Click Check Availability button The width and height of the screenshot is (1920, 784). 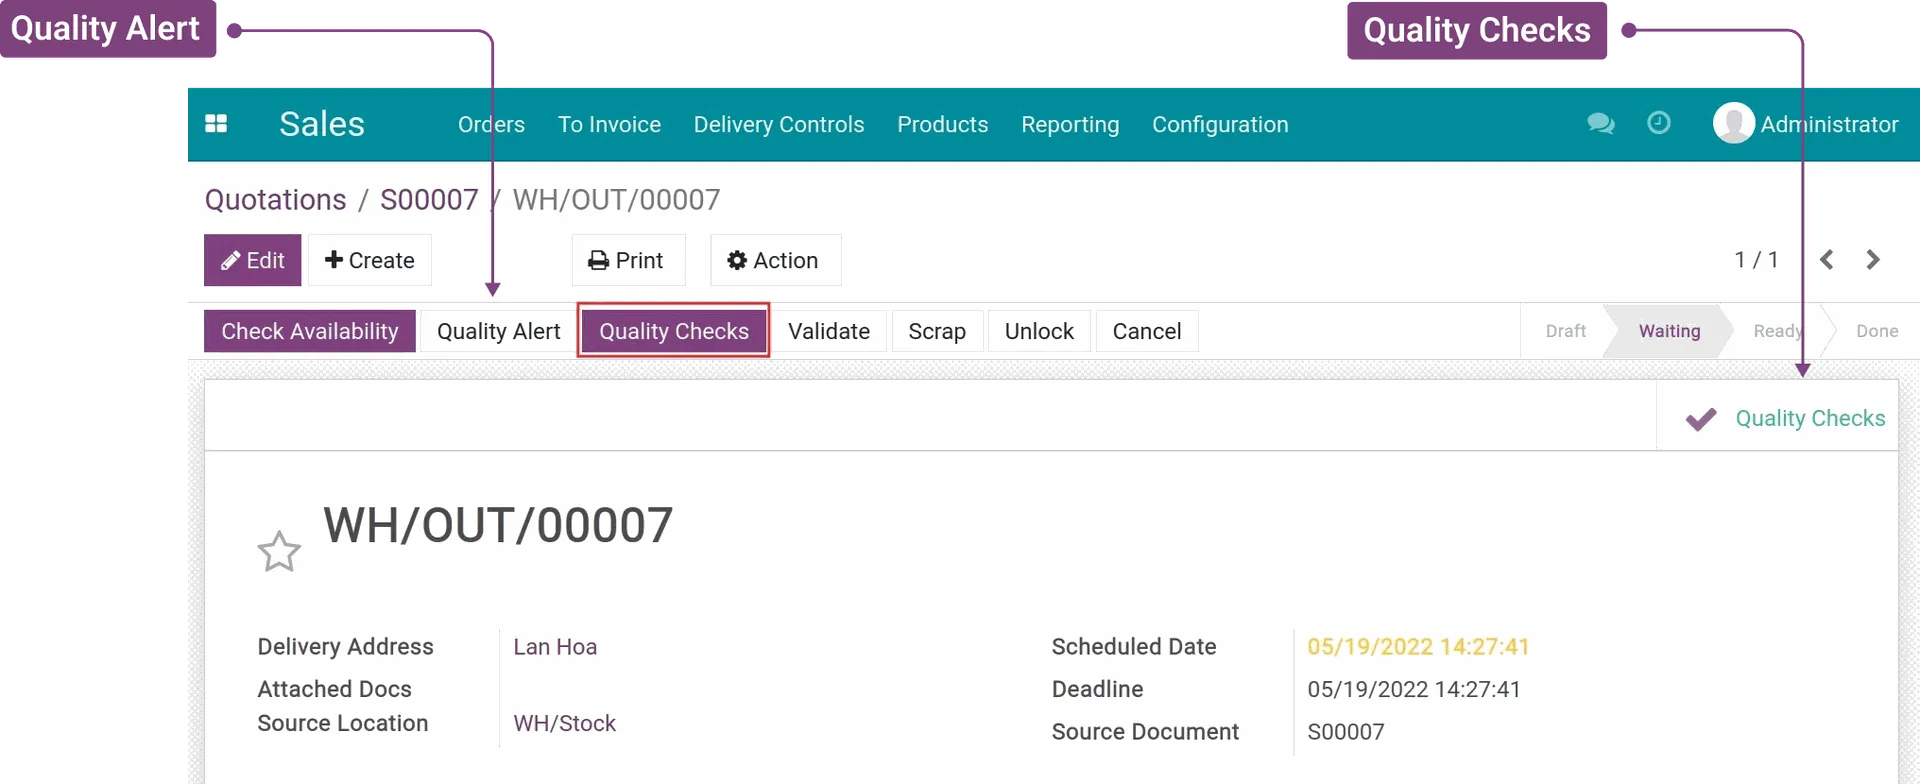310,331
